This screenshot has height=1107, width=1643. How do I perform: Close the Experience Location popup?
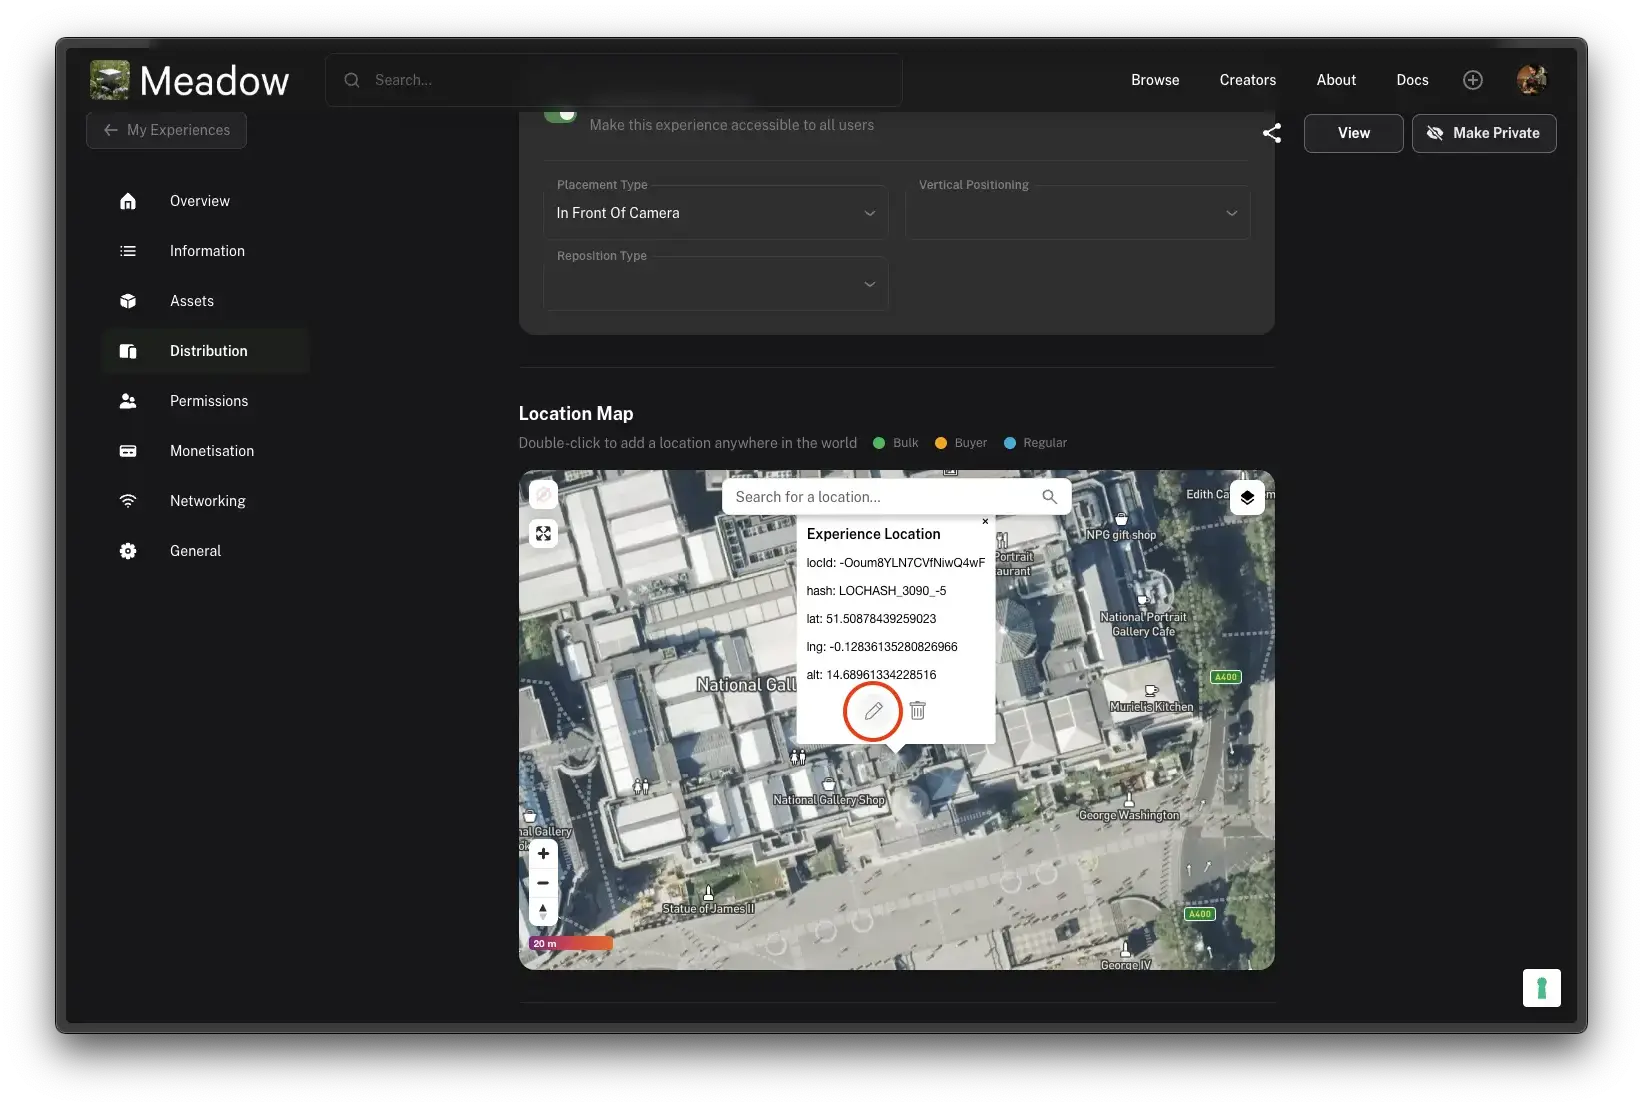point(985,521)
